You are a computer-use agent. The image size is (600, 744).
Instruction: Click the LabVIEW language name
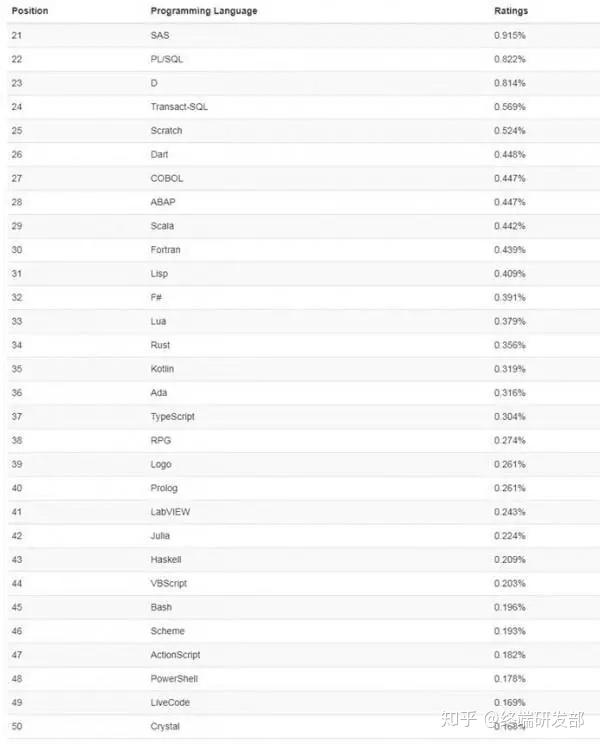170,512
